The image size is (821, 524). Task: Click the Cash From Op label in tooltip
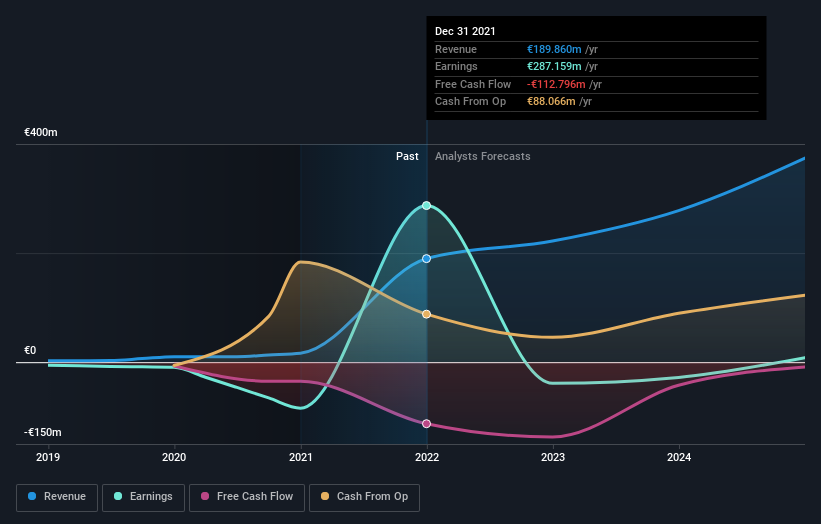pos(470,102)
